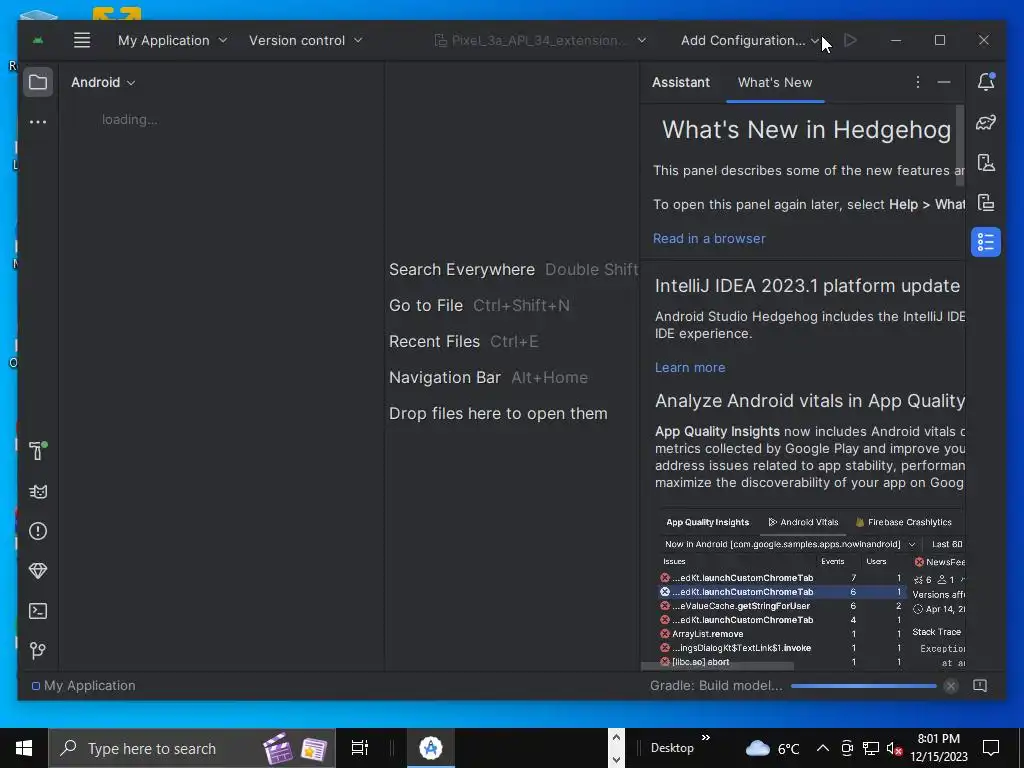Open Pixel_3a_API_34 device selector dropdown

tap(541, 40)
